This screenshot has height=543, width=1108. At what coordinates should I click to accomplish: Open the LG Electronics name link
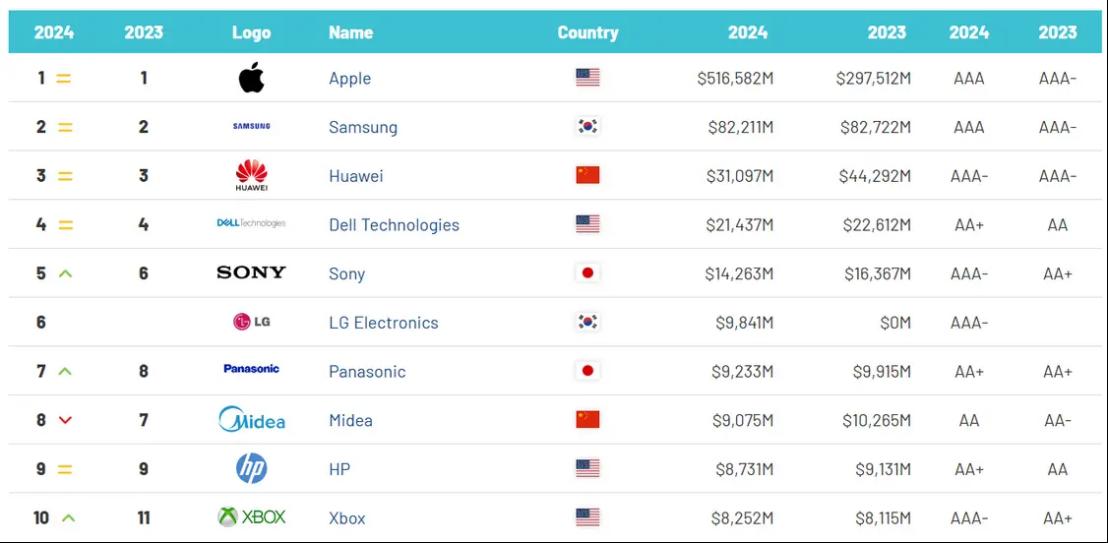click(383, 323)
